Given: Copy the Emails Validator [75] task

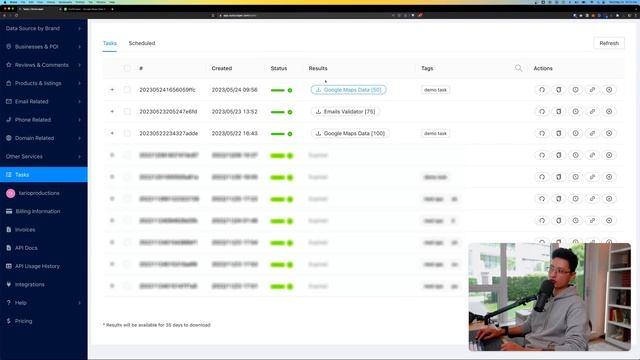Looking at the screenshot, I should point(558,111).
